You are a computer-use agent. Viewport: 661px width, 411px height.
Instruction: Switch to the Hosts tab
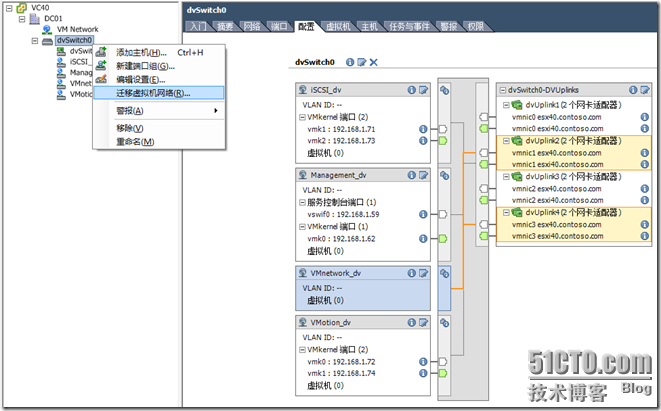tap(369, 27)
